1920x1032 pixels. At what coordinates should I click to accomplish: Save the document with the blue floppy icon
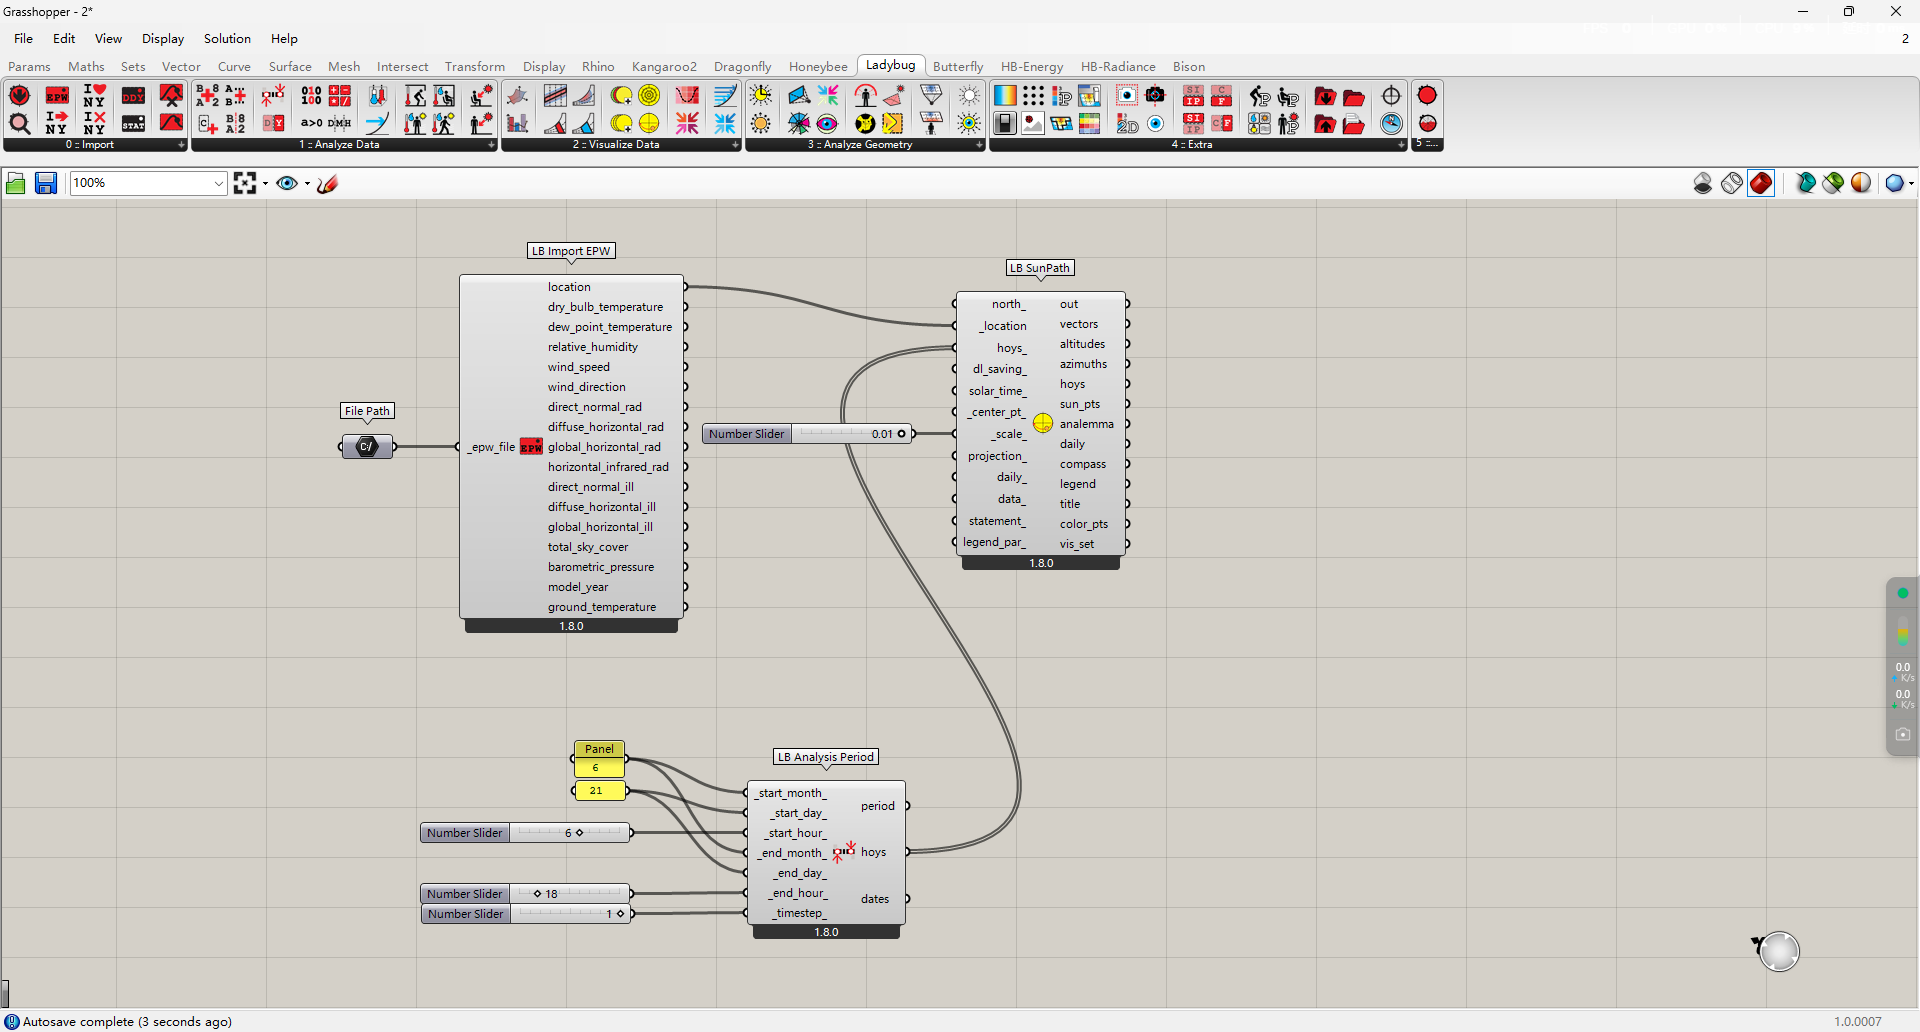coord(46,183)
